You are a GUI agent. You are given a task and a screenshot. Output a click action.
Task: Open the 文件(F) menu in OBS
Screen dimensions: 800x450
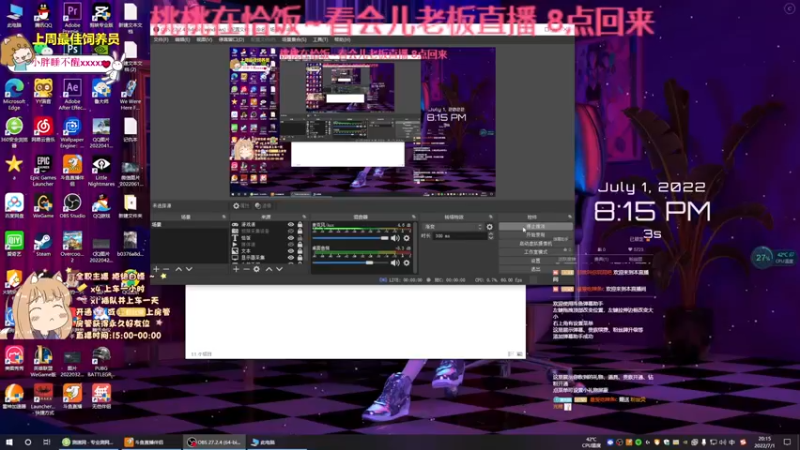click(161, 39)
